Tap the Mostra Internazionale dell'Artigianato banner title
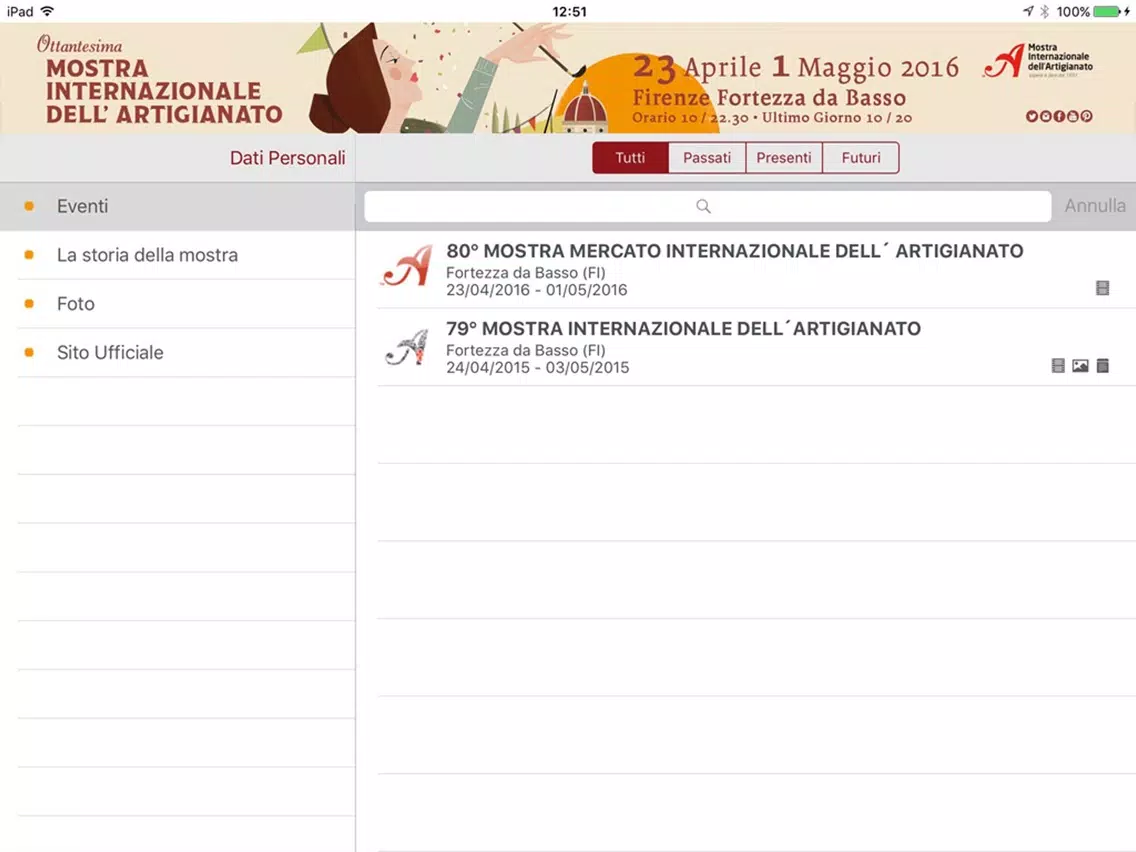This screenshot has width=1136, height=852. 164,91
